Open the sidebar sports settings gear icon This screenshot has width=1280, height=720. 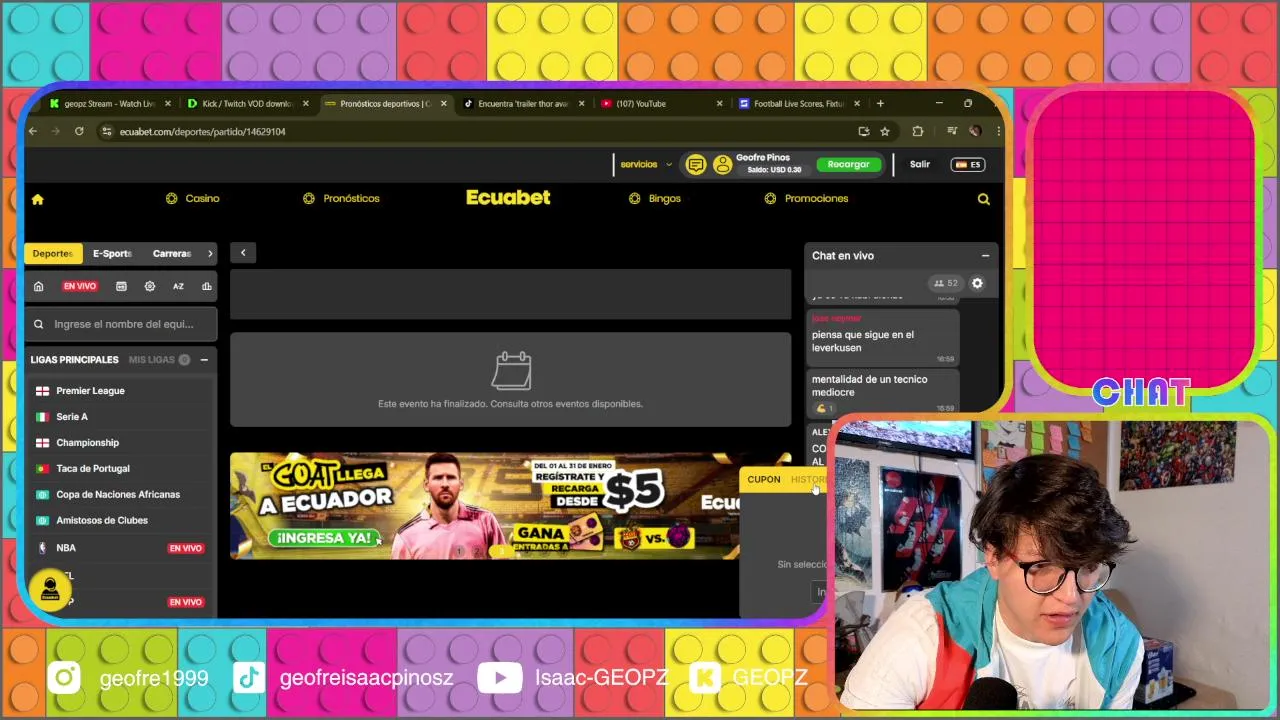coord(150,286)
